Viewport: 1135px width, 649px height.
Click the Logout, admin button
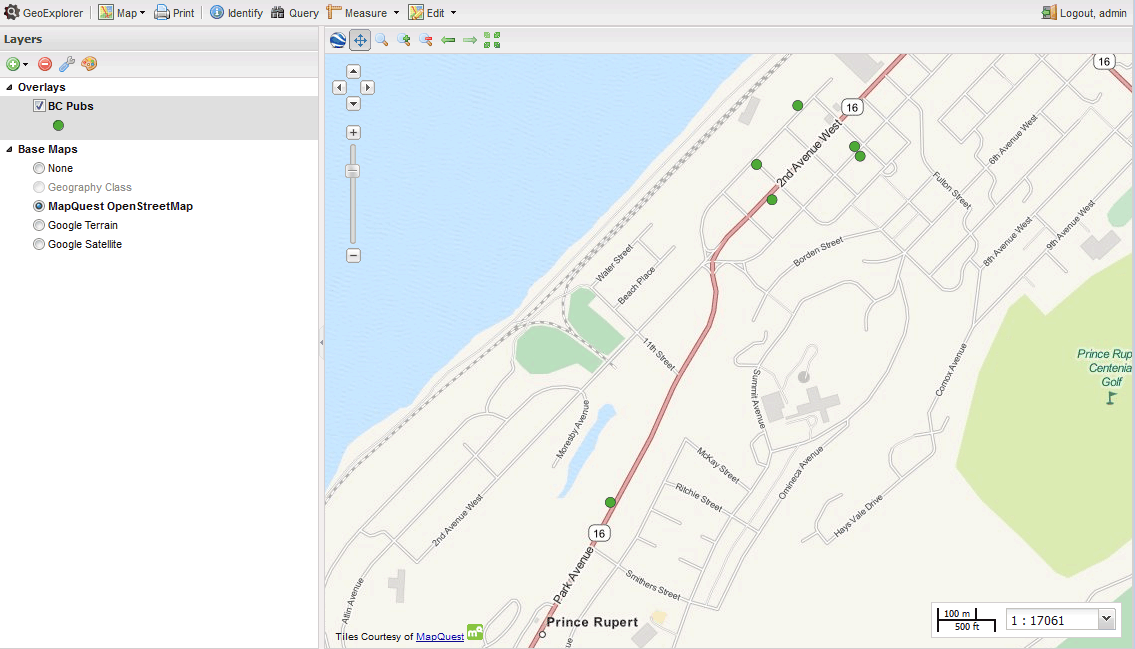(x=1085, y=13)
